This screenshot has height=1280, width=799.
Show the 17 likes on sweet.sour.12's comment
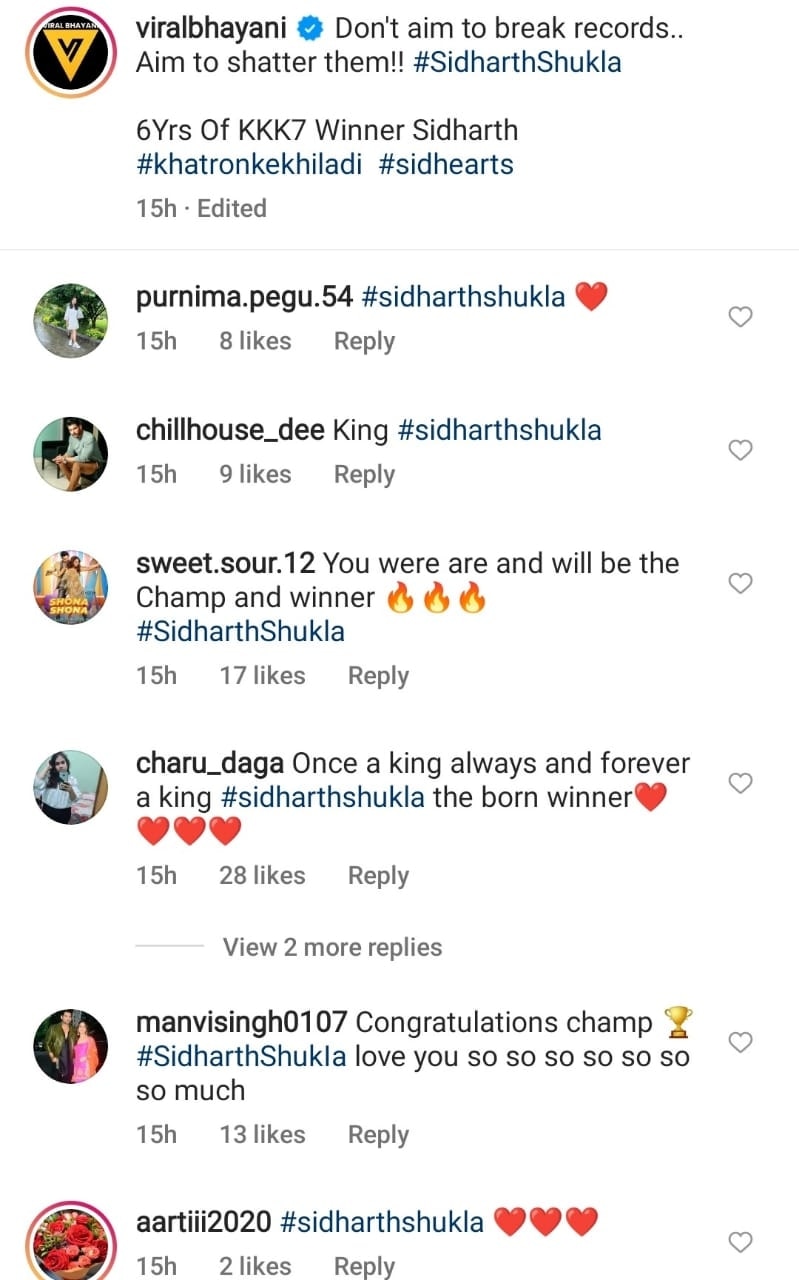tap(262, 675)
